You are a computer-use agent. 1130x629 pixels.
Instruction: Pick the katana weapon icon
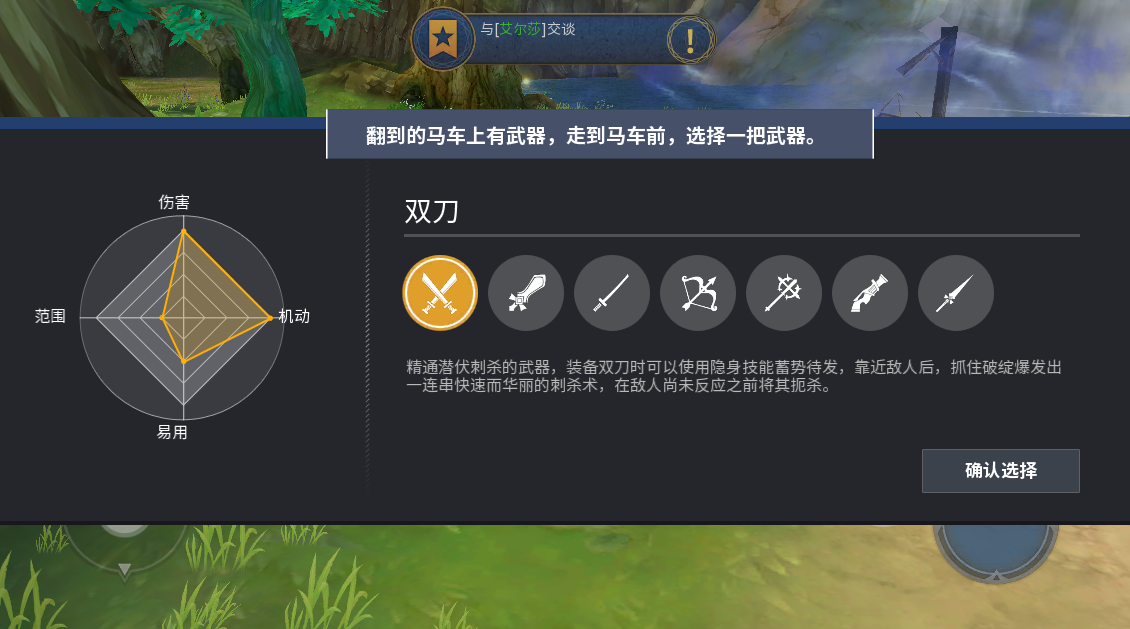(612, 293)
